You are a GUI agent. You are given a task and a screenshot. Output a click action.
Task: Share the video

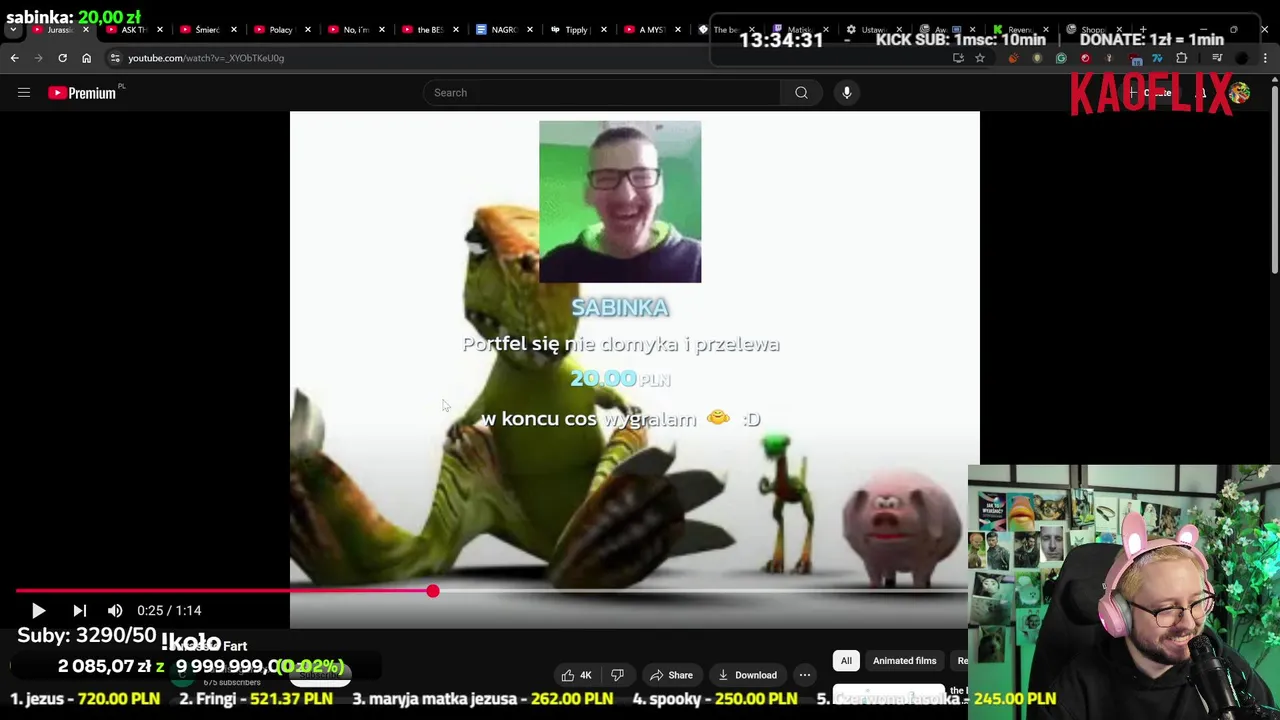(670, 675)
